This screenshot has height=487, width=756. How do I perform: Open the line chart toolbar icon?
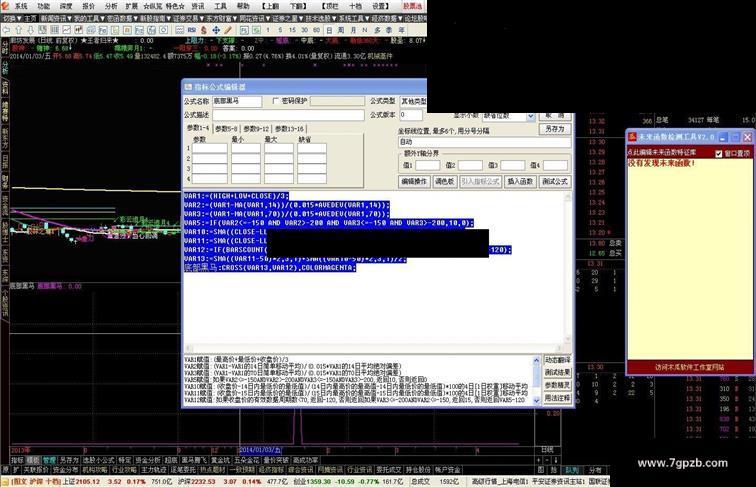tap(66, 30)
